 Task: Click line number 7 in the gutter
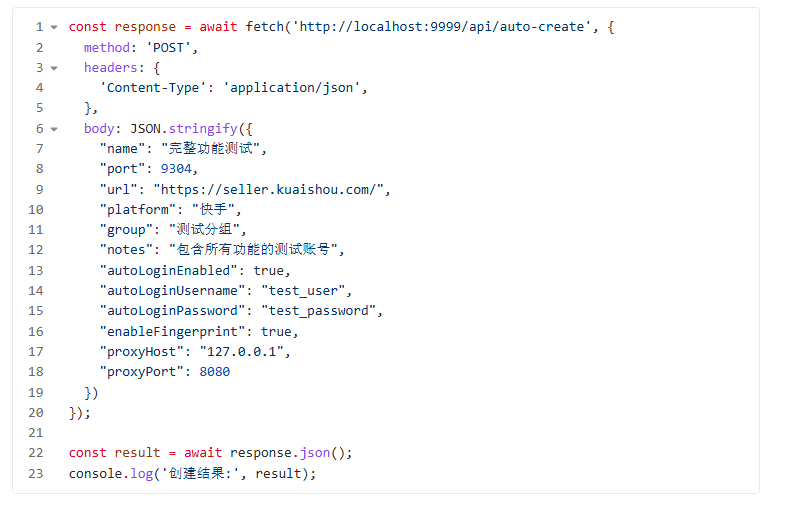pyautogui.click(x=38, y=149)
